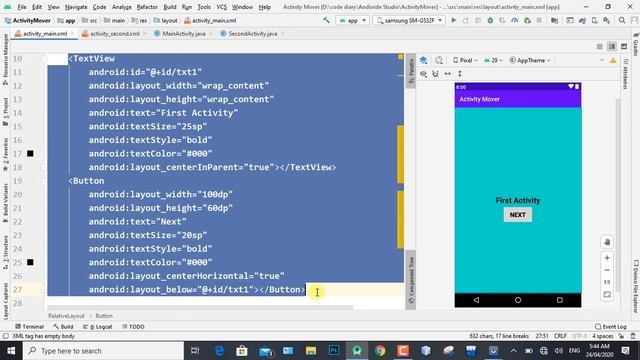Switch to Split view mode
The width and height of the screenshot is (640, 360).
[x=612, y=47]
